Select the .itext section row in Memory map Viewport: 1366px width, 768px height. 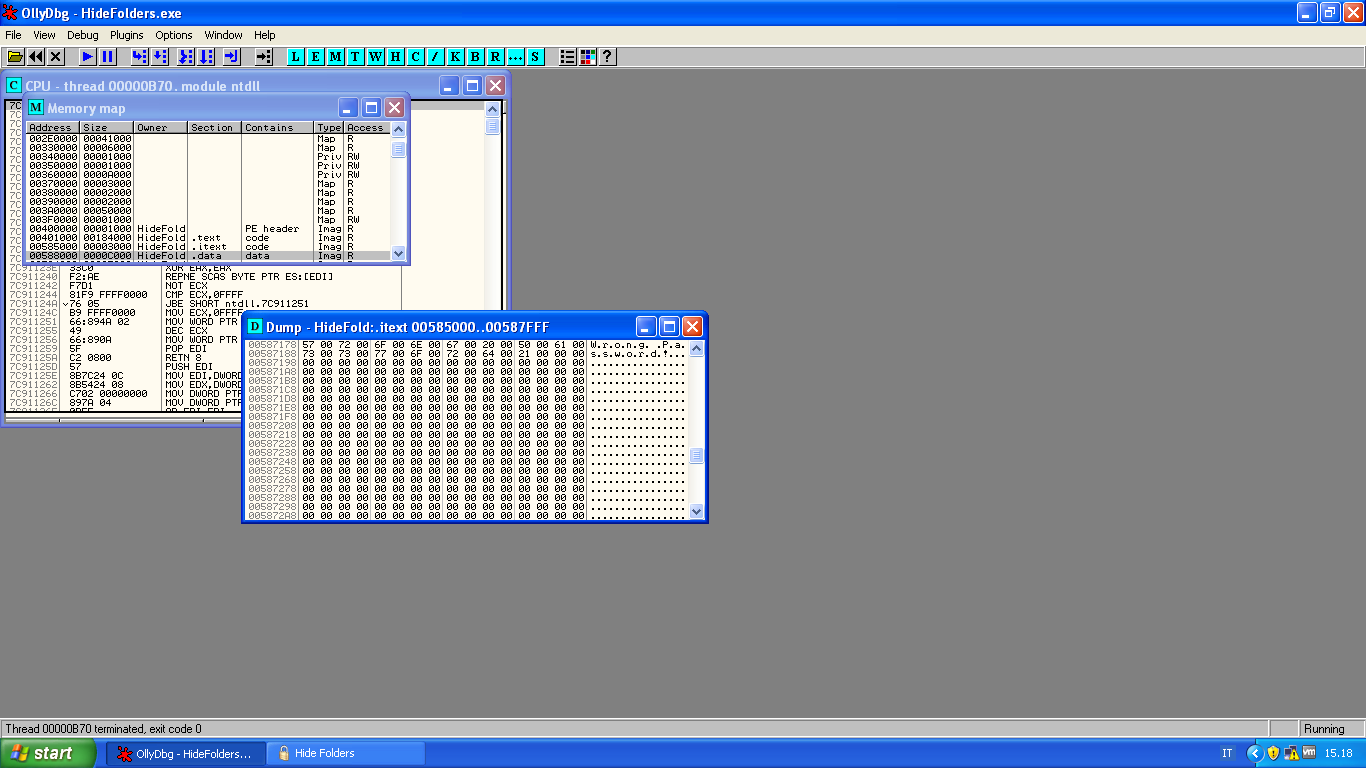(207, 247)
